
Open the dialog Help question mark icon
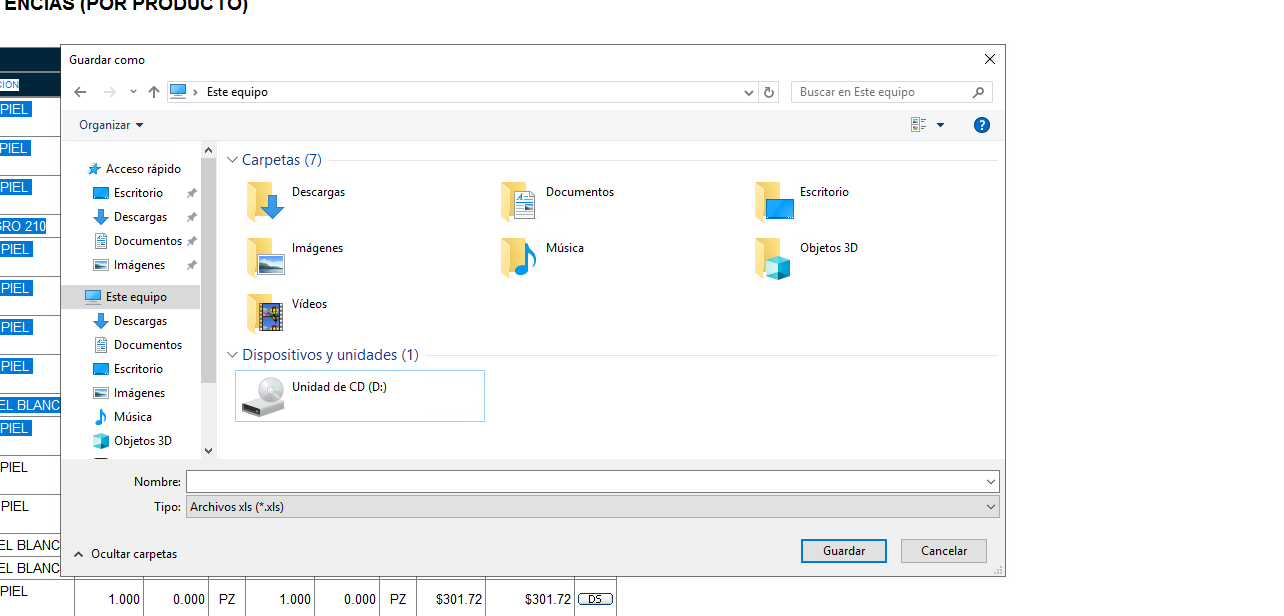click(x=981, y=125)
